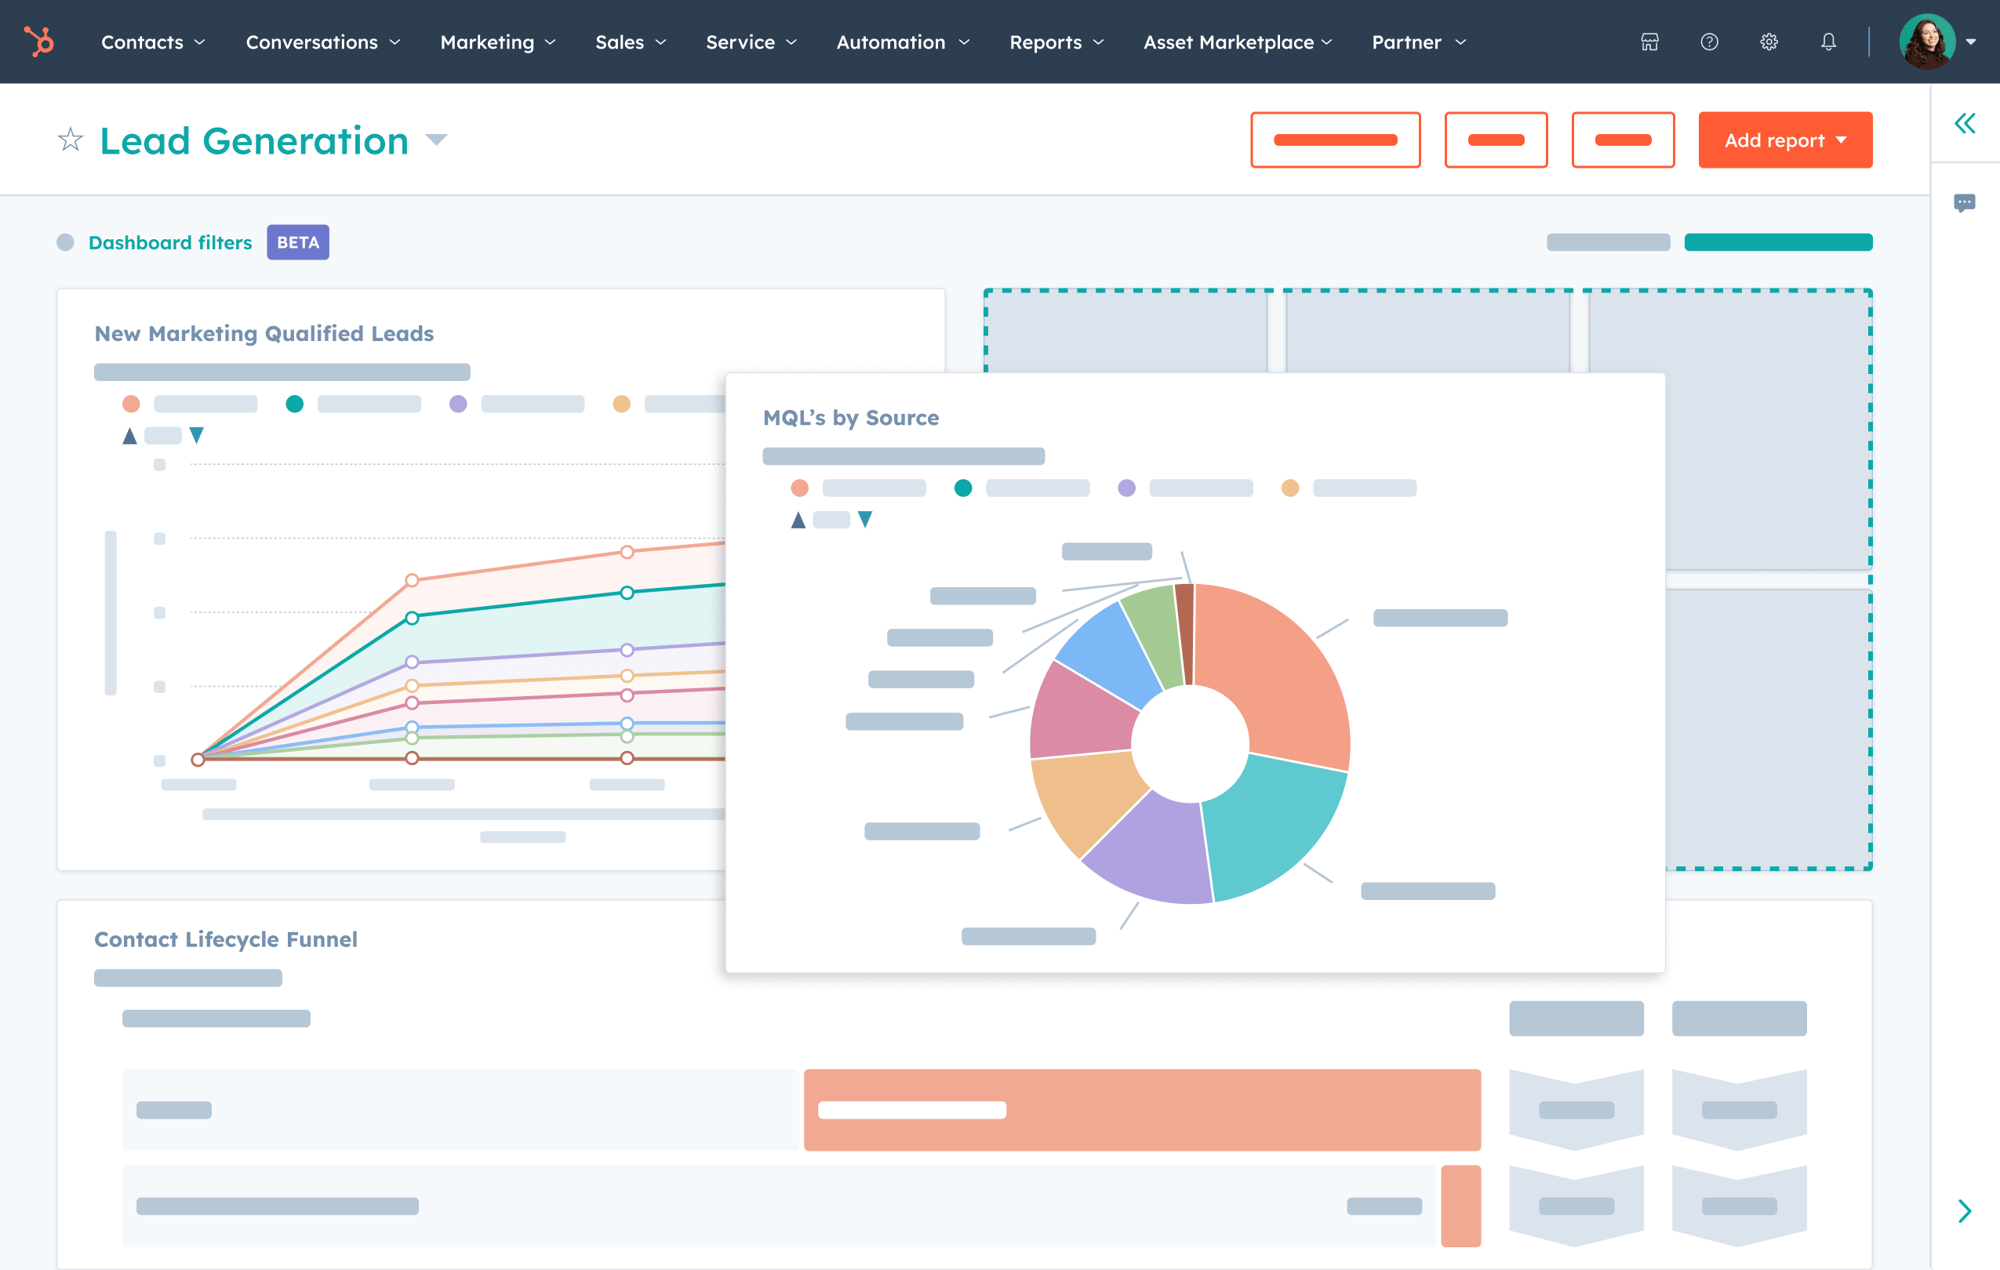Click up triangle in New Marketing Qualified Leads legend
2000x1270 pixels.
pos(129,436)
